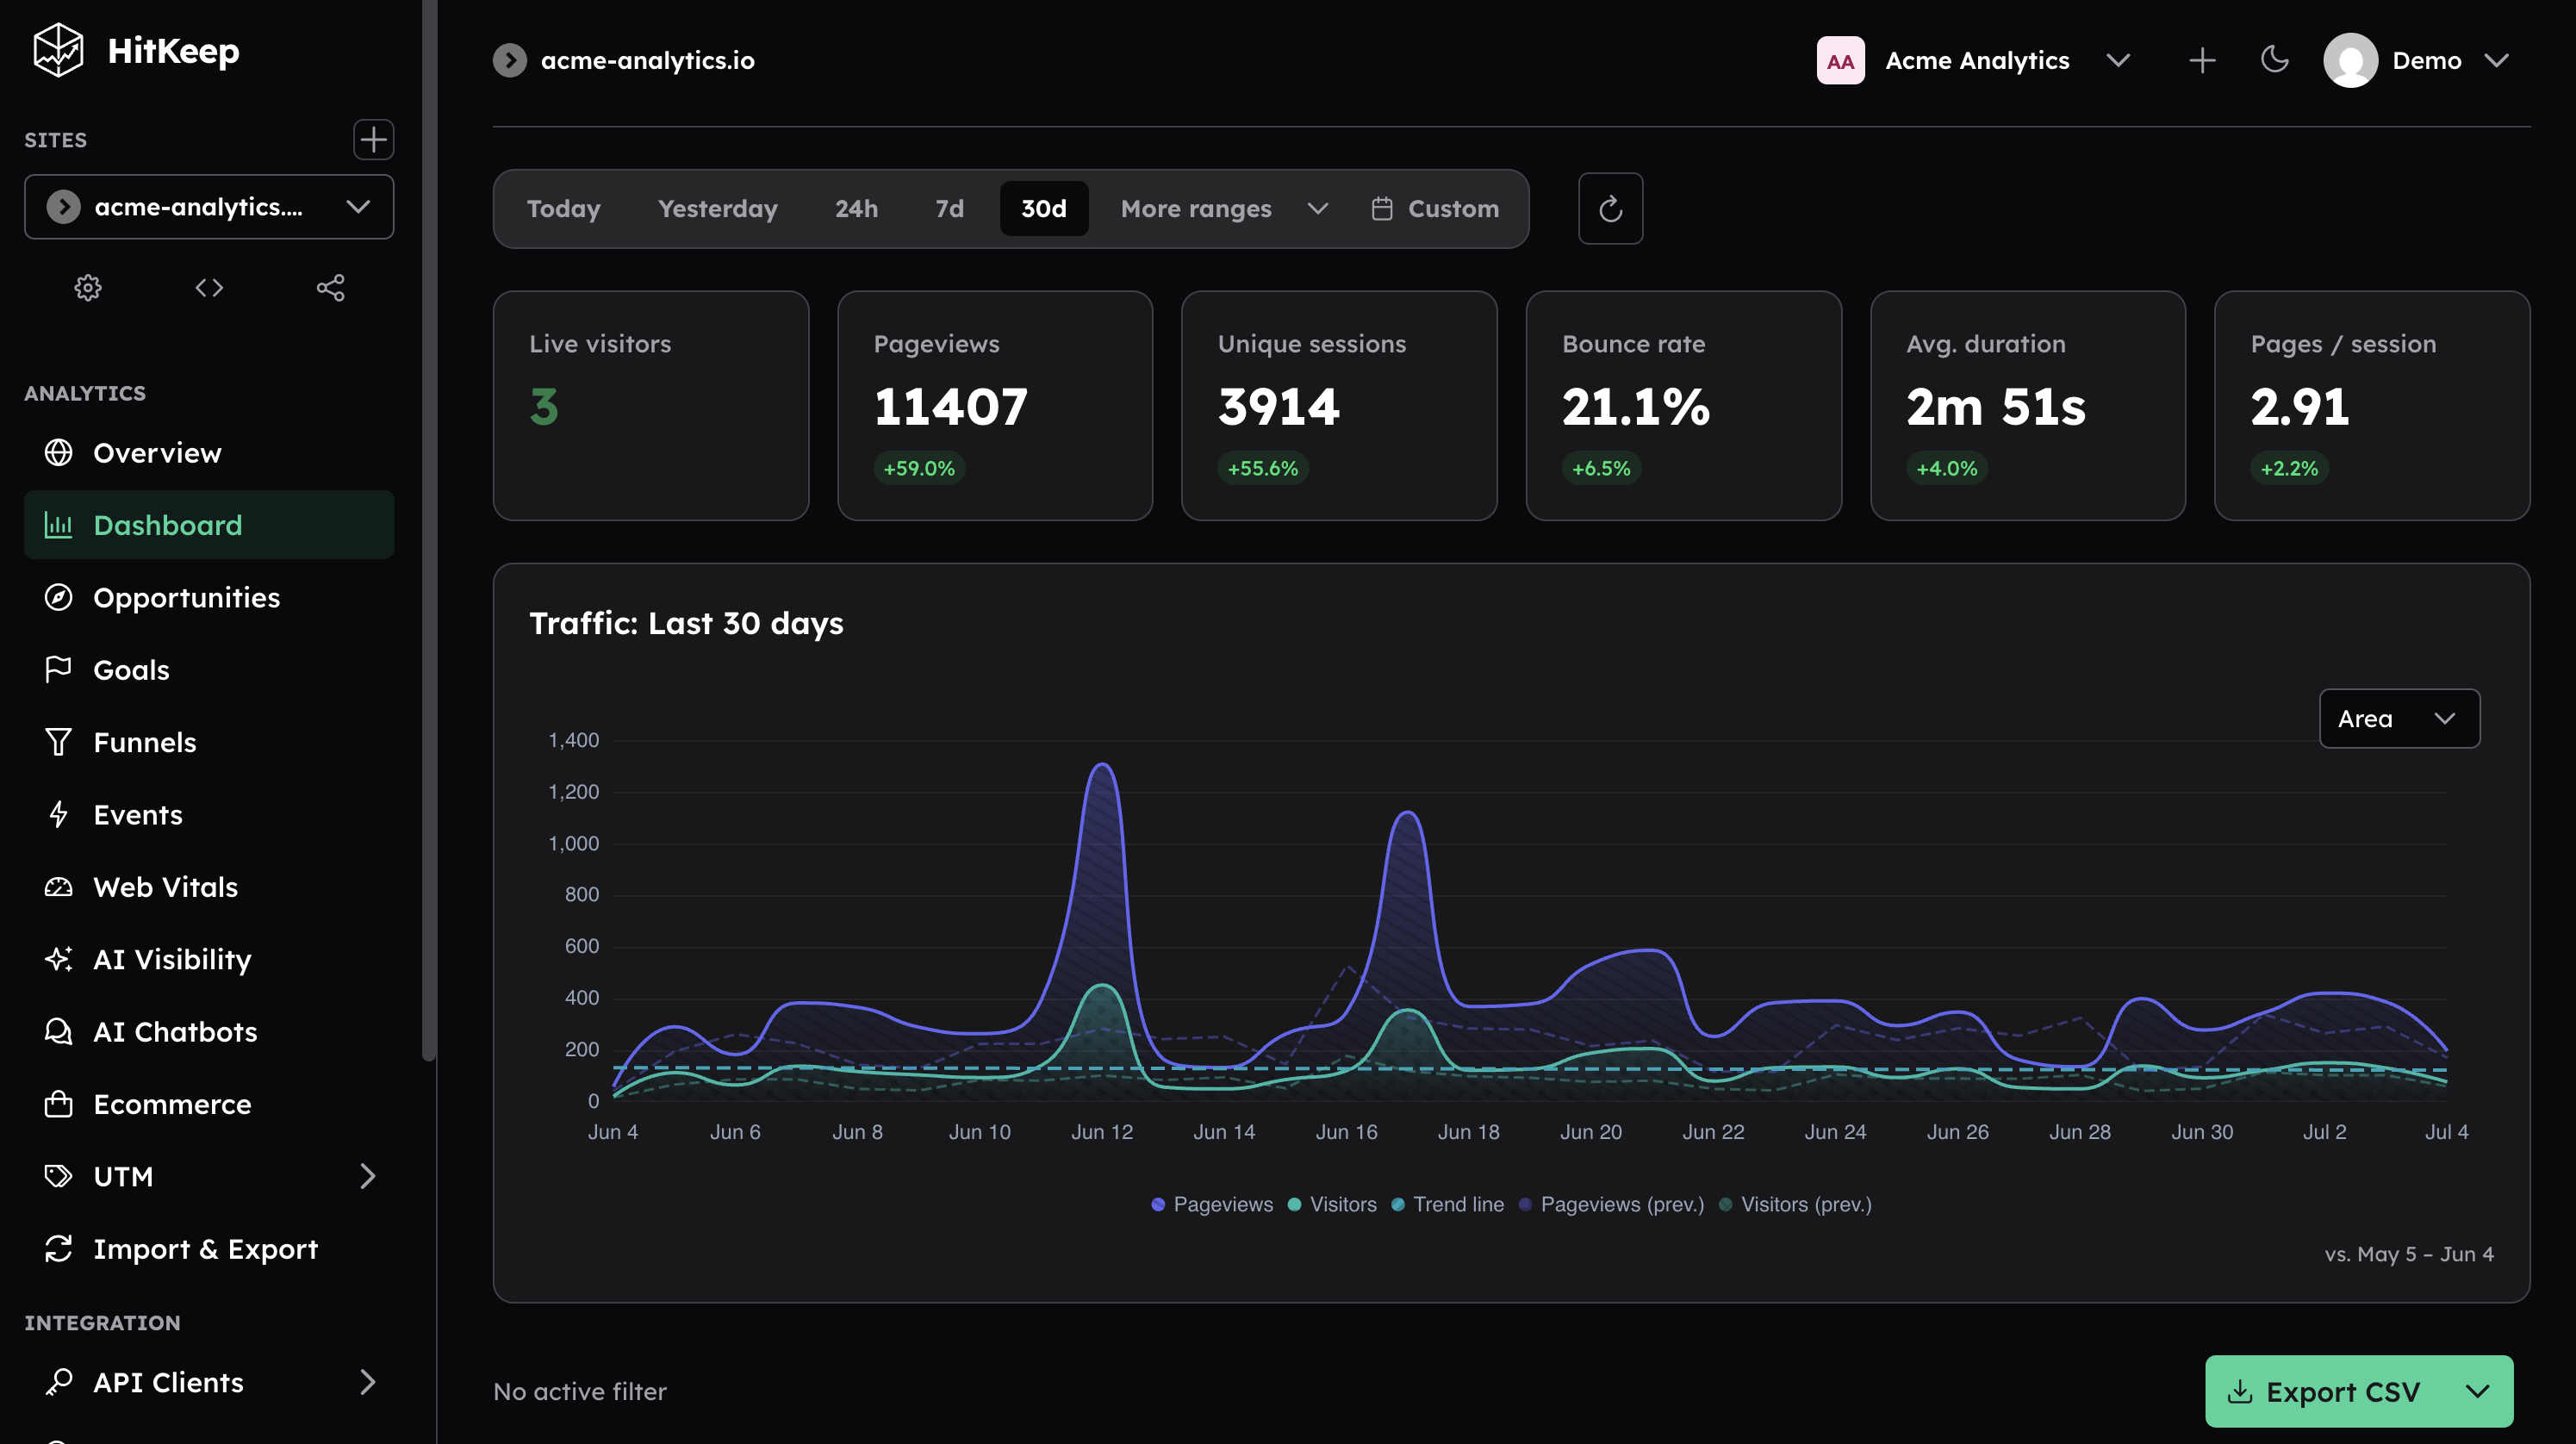Click the Ecommerce shopping bag icon

pyautogui.click(x=58, y=1104)
